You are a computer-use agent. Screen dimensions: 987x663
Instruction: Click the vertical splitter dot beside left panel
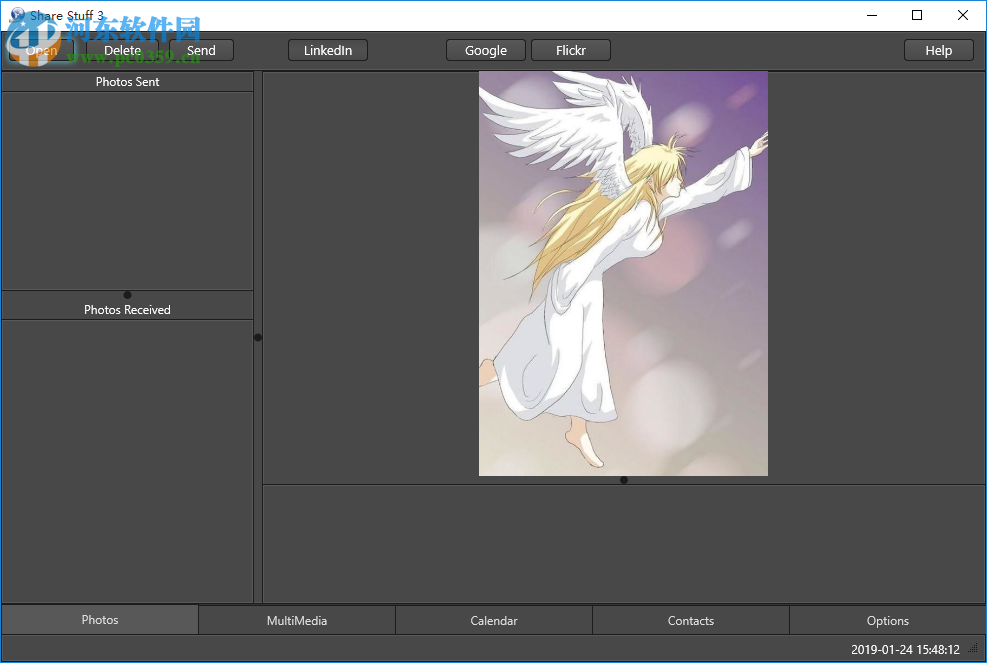(258, 337)
